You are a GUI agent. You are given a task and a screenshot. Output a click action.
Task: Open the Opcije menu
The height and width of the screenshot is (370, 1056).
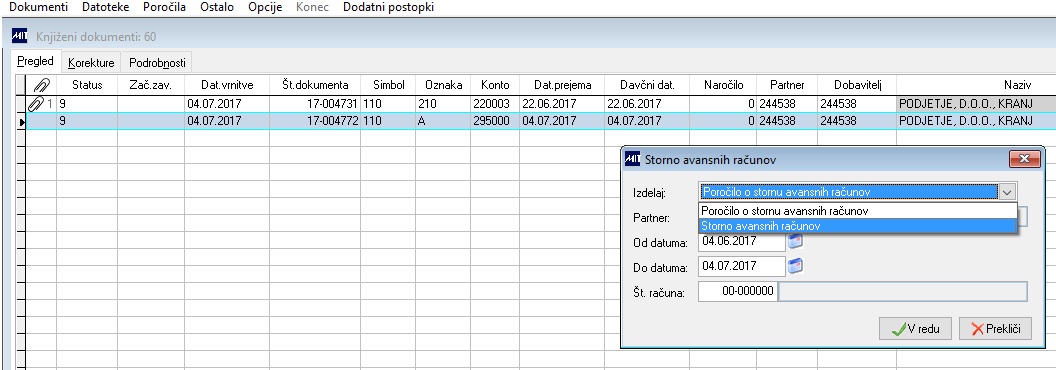coord(265,7)
